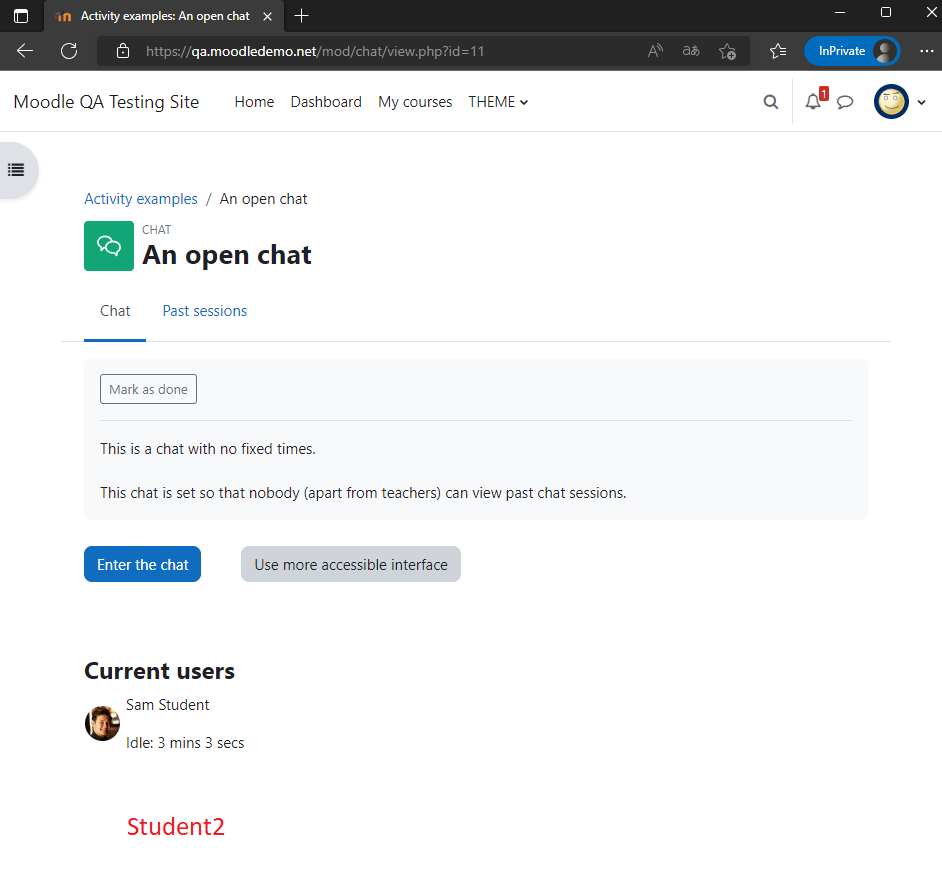Open the tab actions menu icon
942x883 pixels.
(20, 16)
